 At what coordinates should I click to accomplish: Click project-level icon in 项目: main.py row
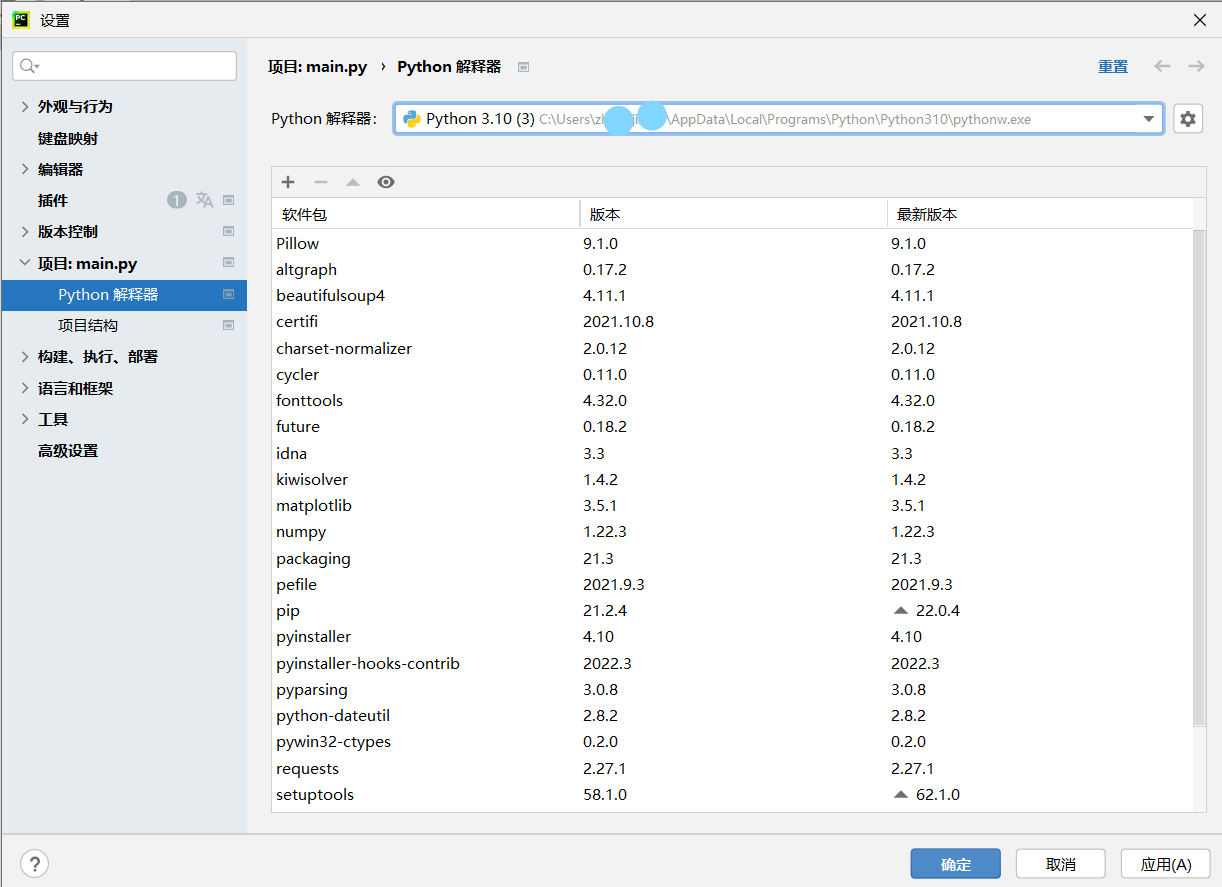(x=228, y=263)
